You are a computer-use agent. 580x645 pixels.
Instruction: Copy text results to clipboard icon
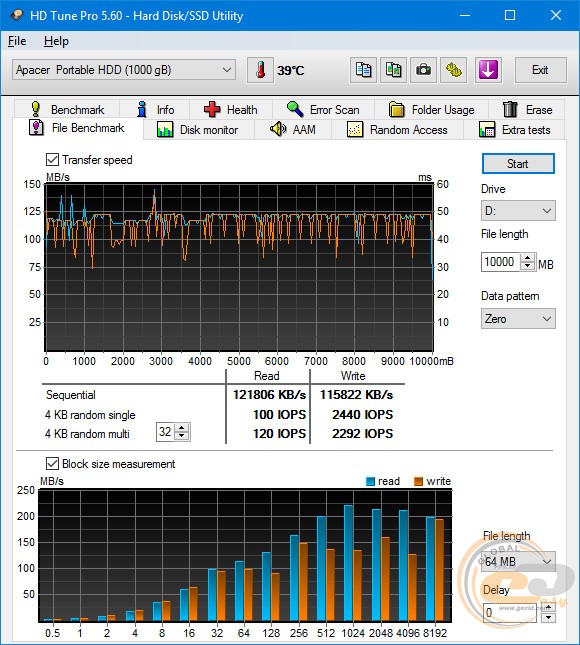(x=363, y=70)
